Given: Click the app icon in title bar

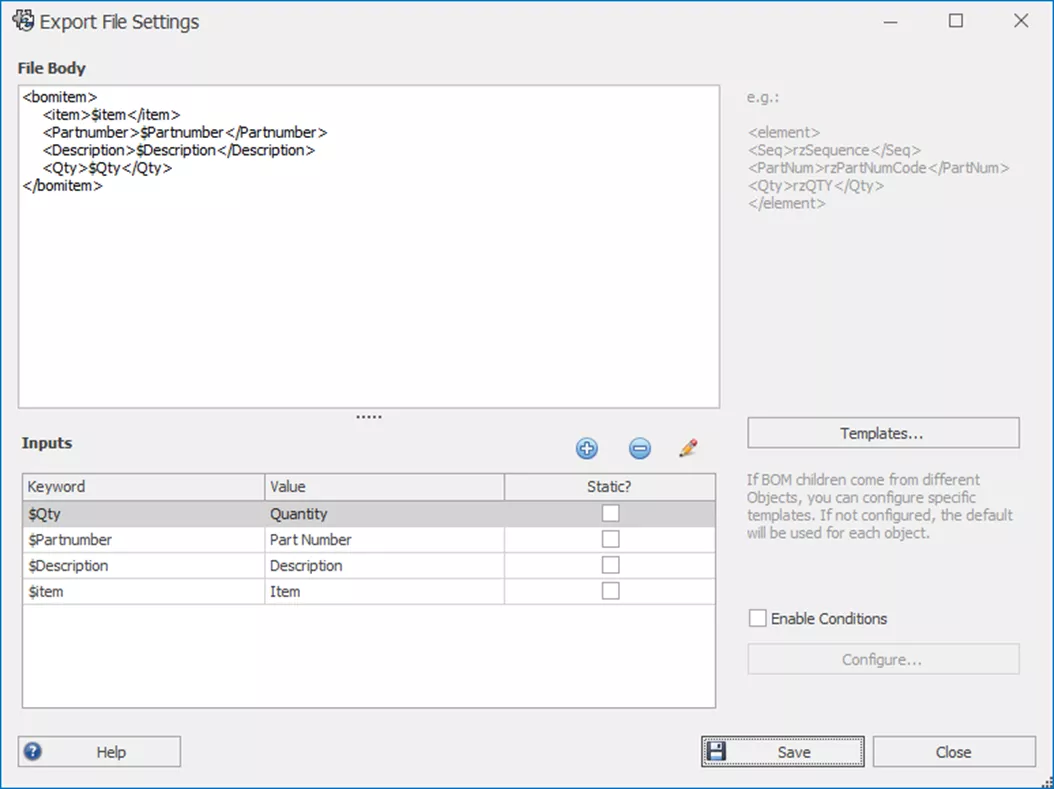Looking at the screenshot, I should [22, 21].
